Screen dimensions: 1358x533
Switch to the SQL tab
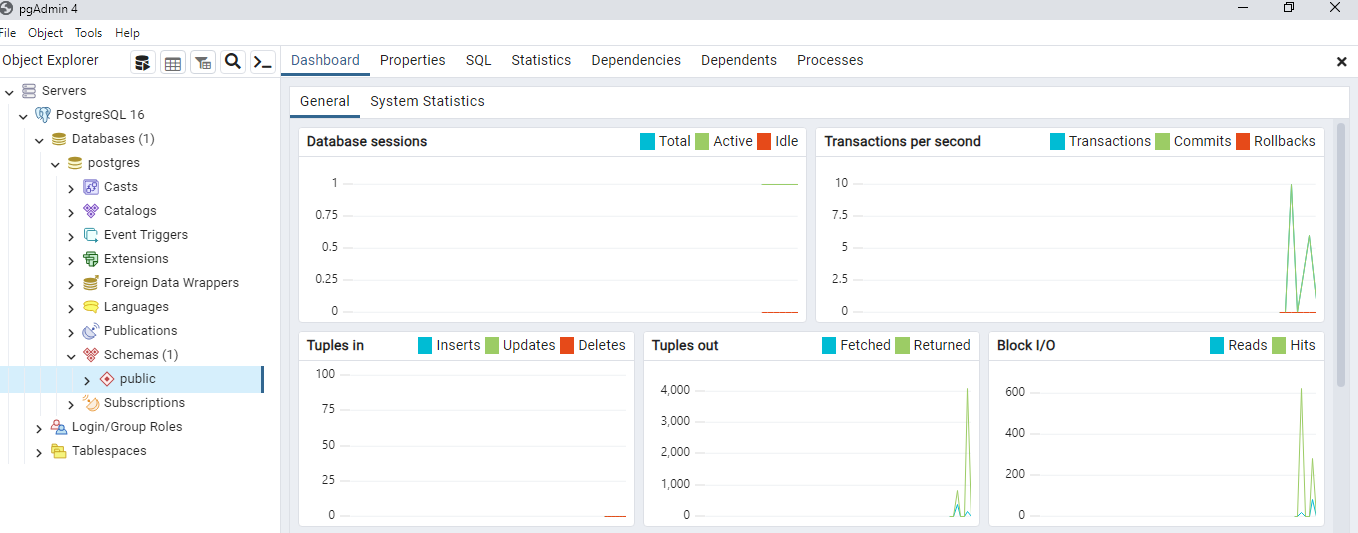coord(478,60)
